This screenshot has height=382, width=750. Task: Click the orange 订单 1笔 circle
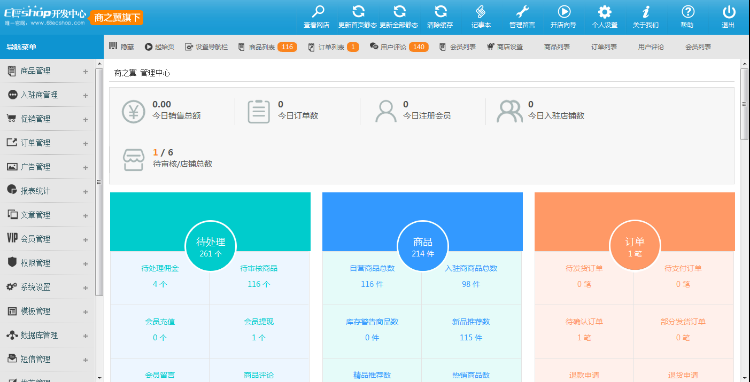pos(635,246)
